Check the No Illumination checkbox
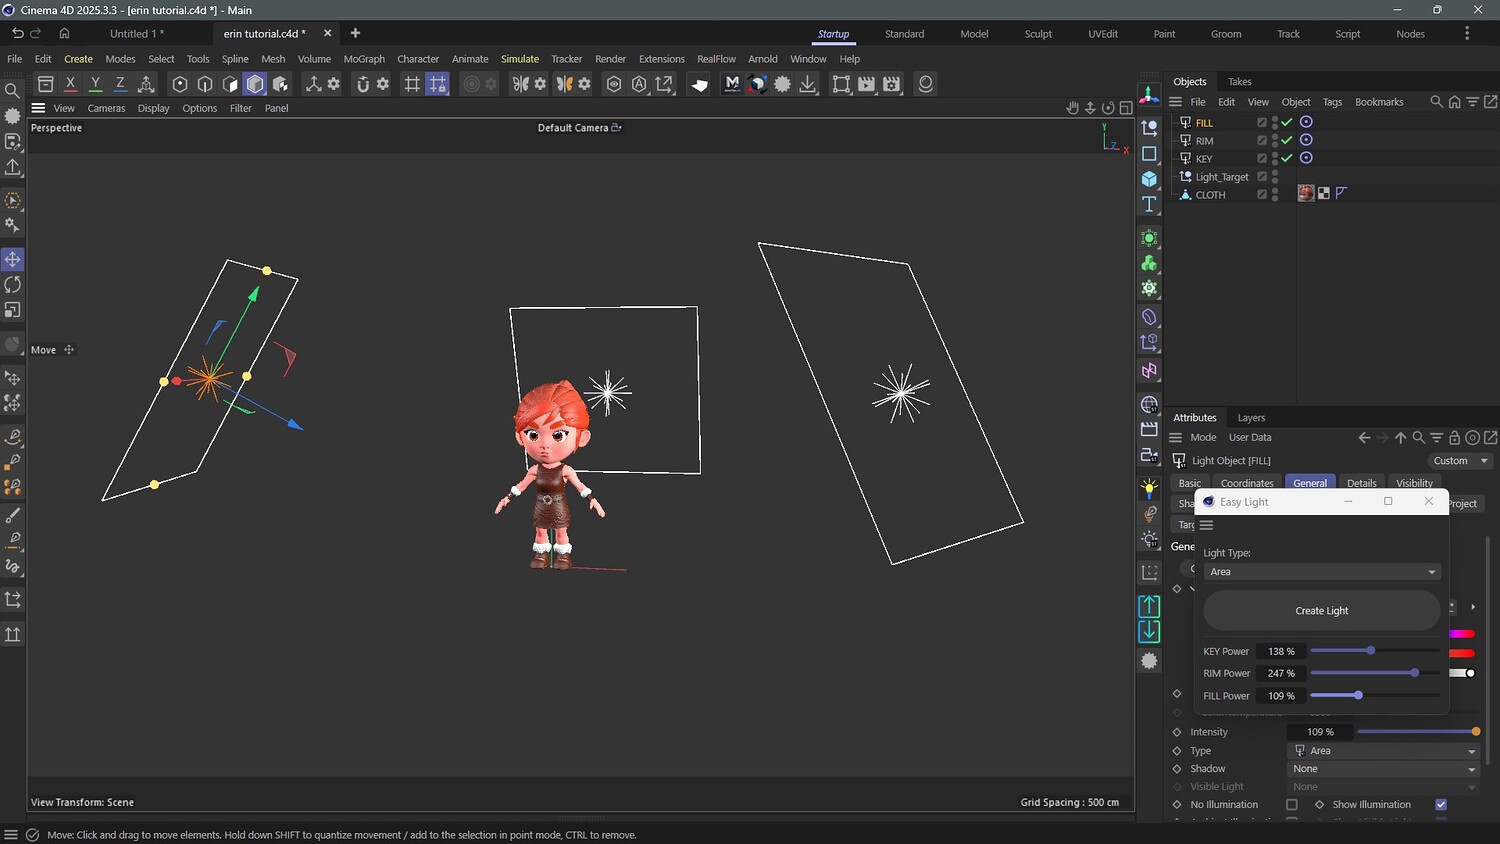Screen dimensions: 1500x844 click(1292, 805)
